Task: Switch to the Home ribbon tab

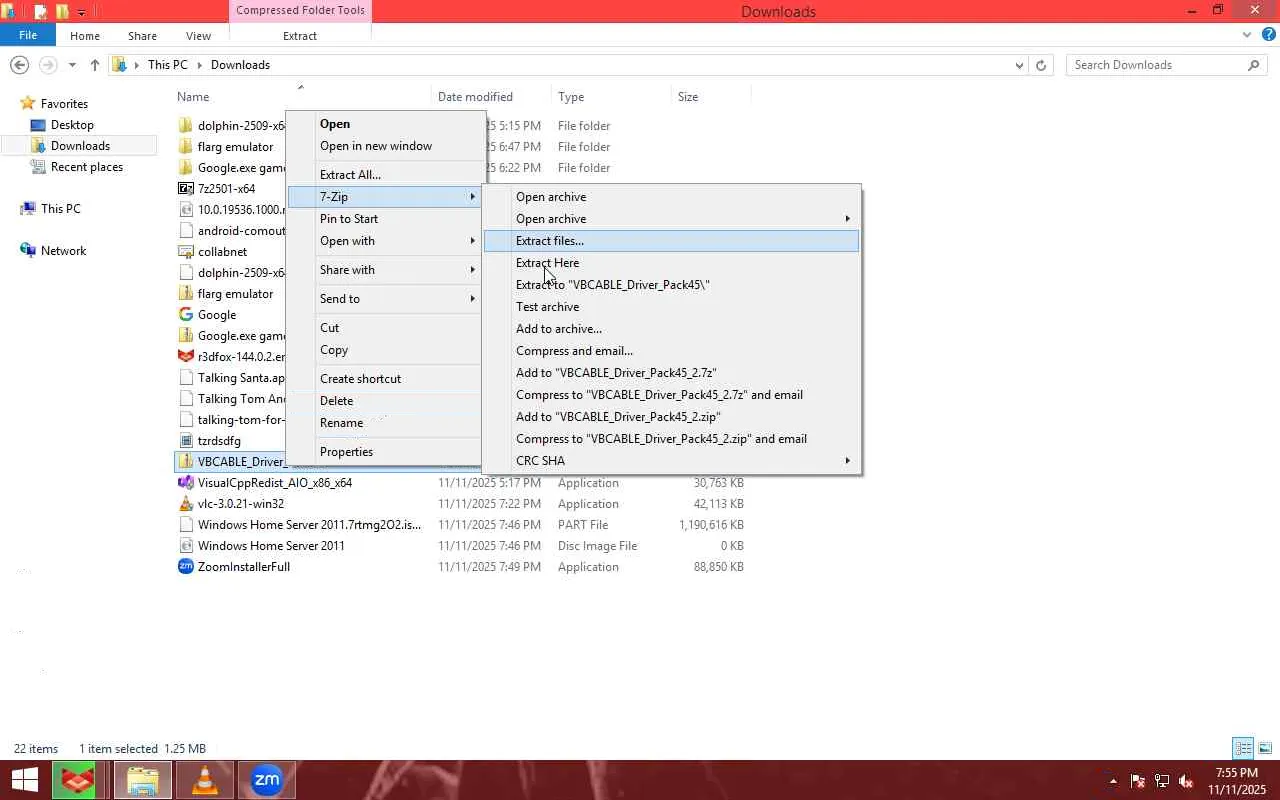Action: (85, 36)
